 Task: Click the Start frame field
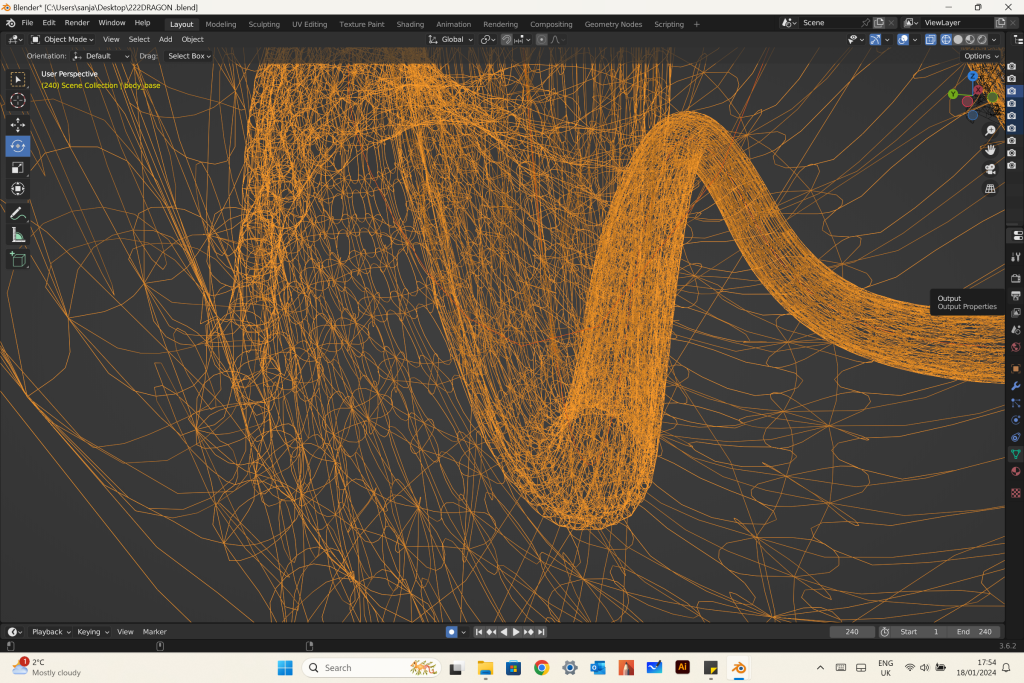[920, 632]
